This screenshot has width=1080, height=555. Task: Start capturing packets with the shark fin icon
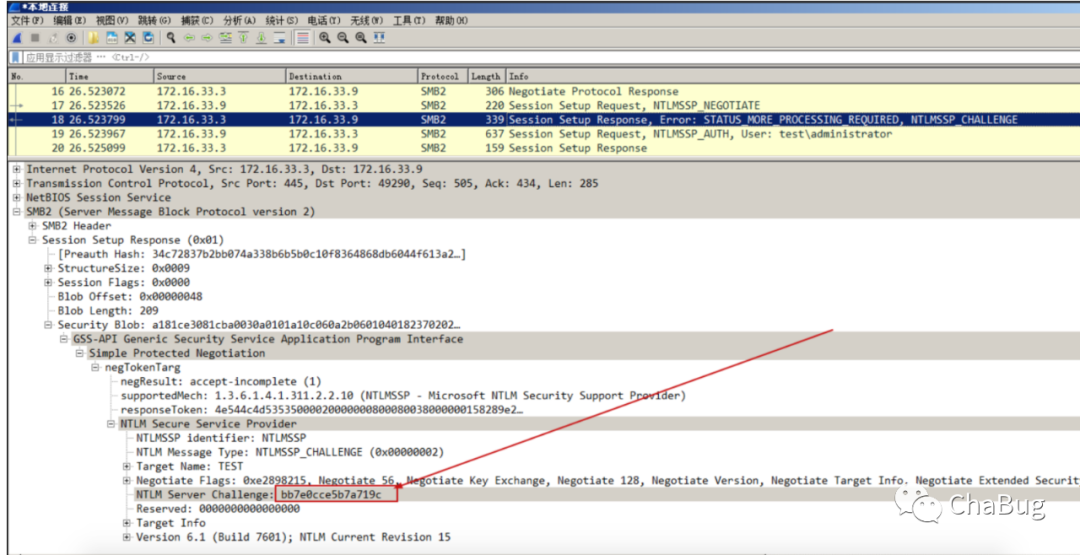(x=17, y=38)
